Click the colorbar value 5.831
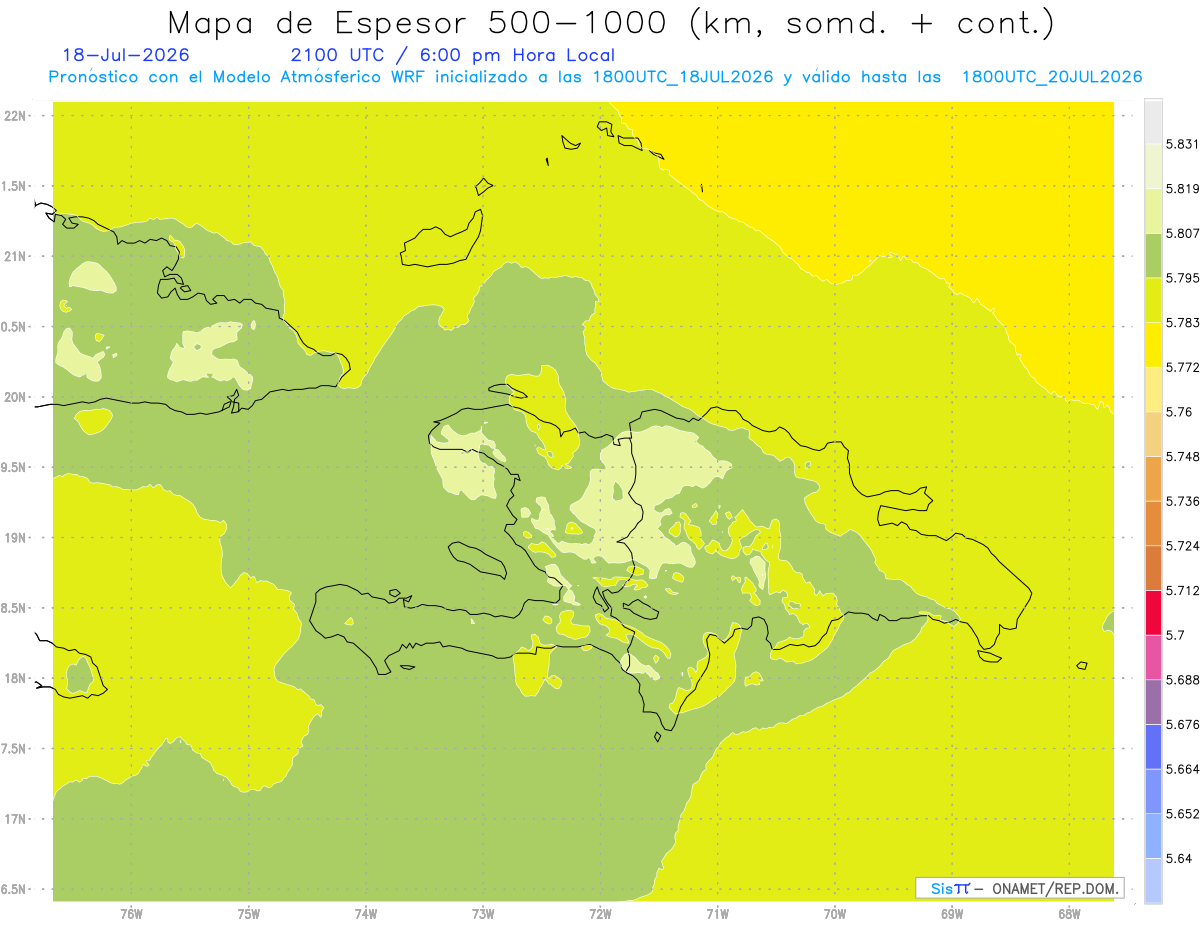 tap(1183, 144)
